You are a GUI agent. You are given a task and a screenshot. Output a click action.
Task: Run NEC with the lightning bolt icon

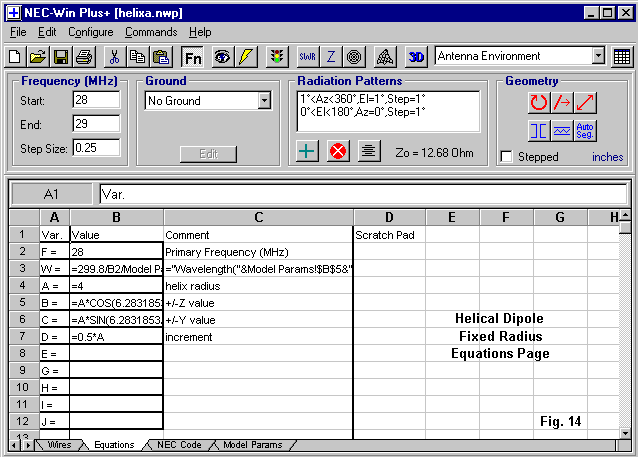[244, 57]
